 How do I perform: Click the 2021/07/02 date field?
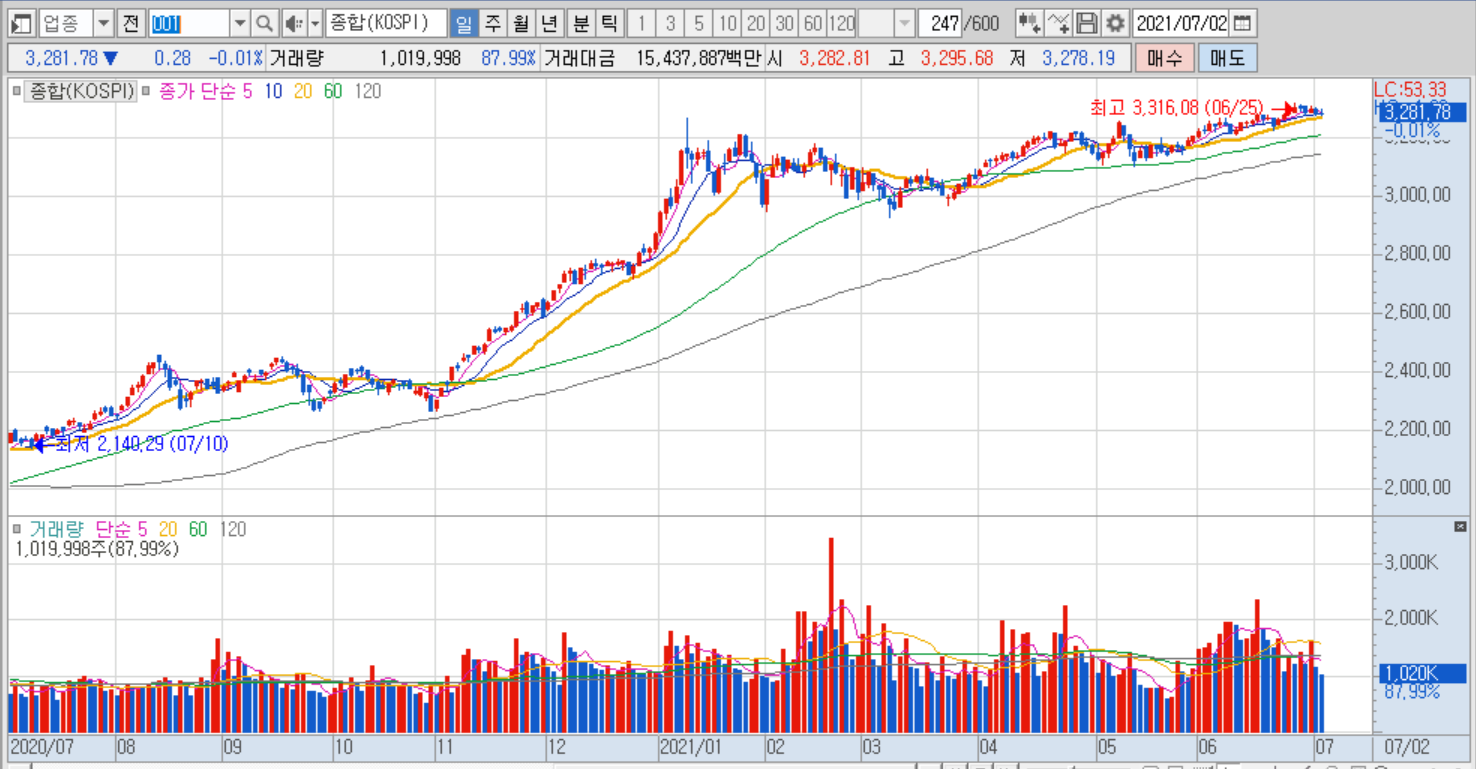coord(1182,23)
